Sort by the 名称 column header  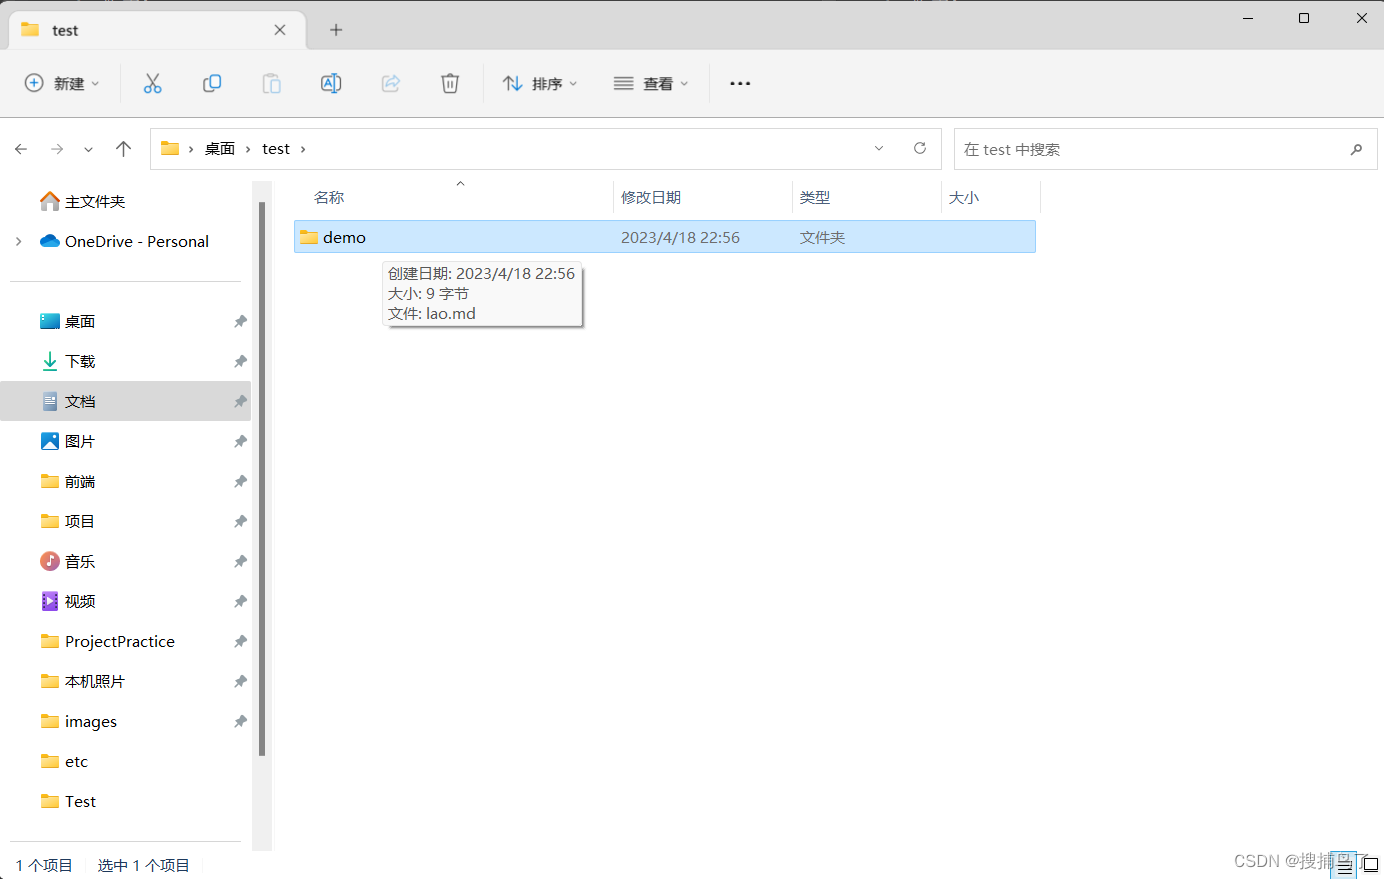click(x=453, y=198)
